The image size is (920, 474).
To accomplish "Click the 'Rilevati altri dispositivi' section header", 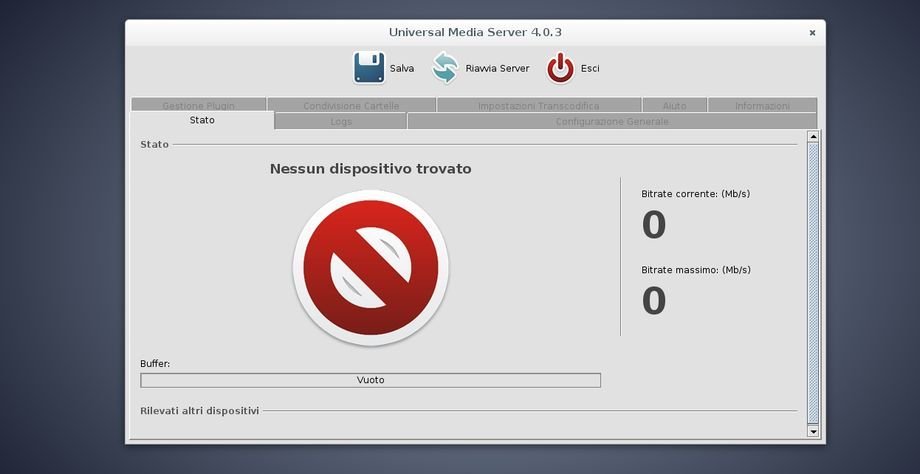I will coord(199,411).
